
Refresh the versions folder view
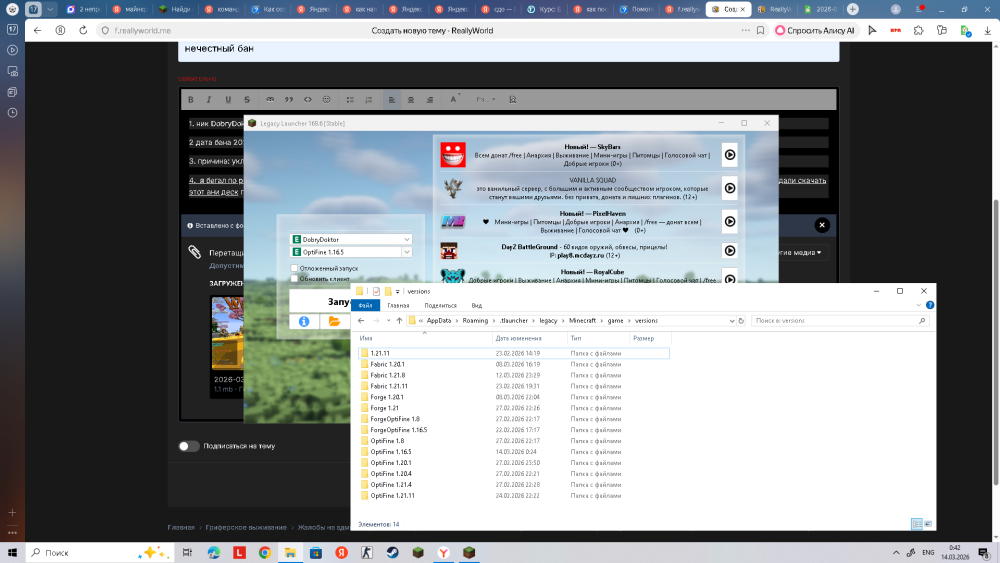coord(741,321)
